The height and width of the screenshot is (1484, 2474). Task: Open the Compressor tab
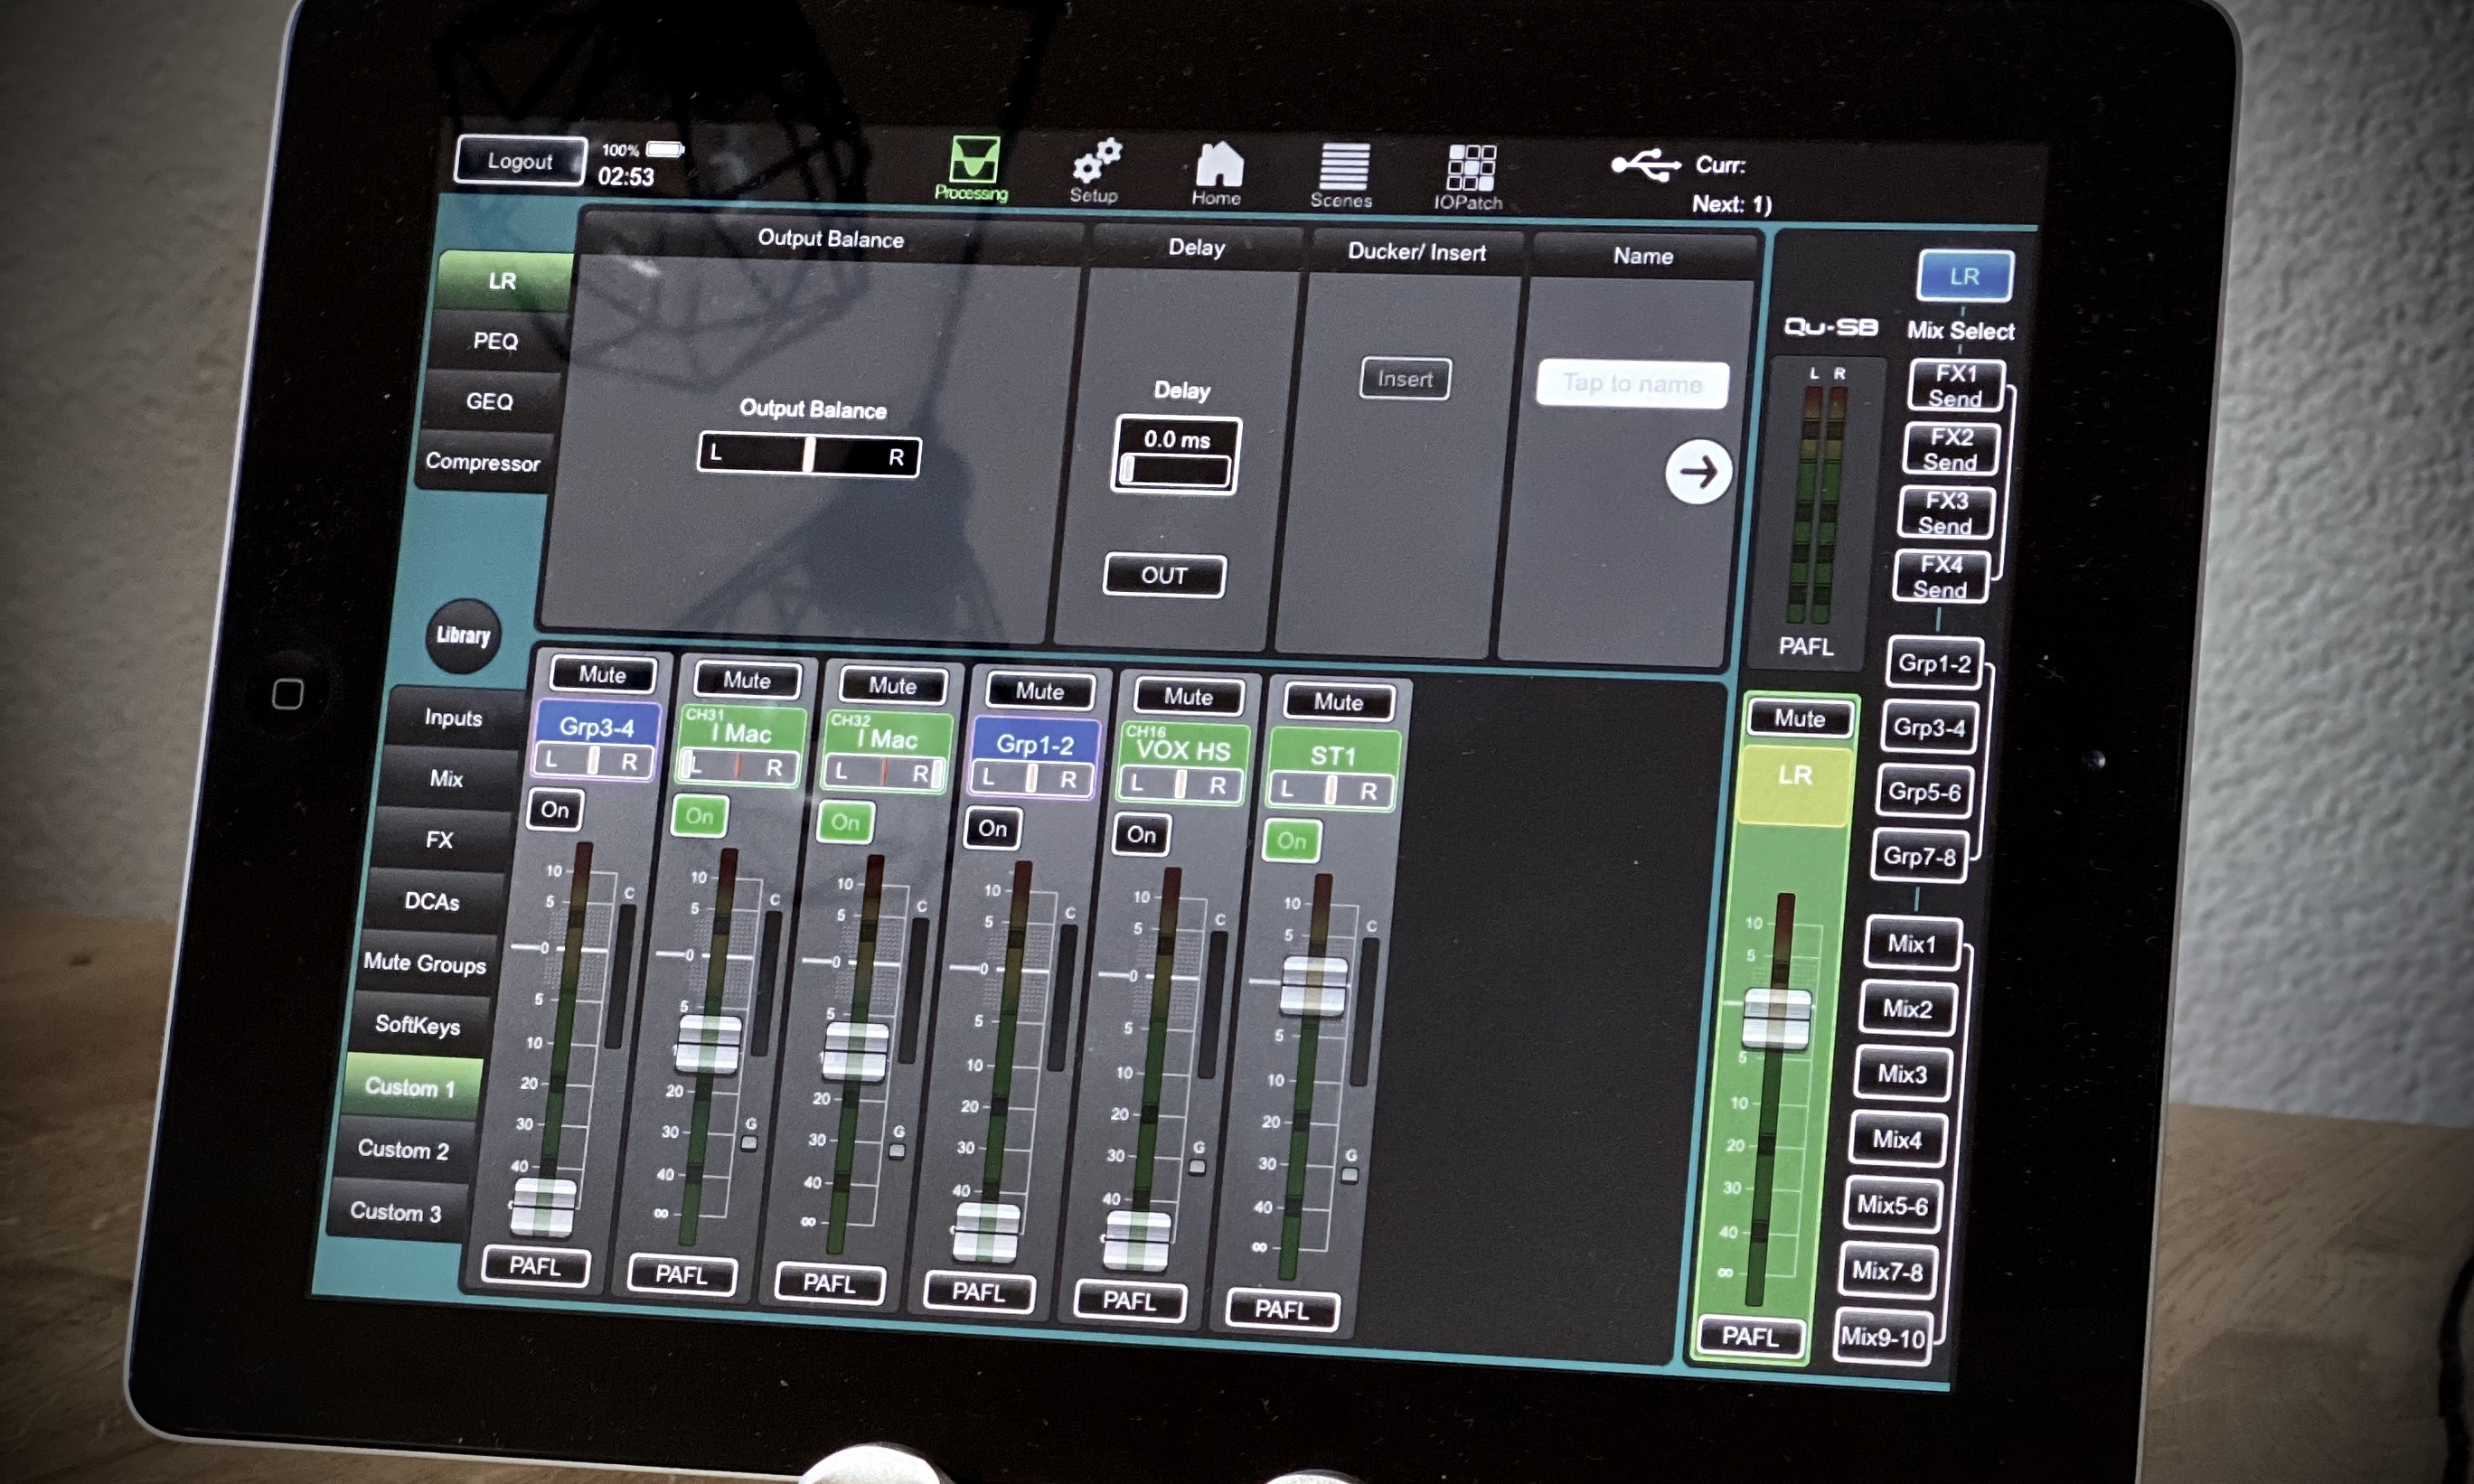(x=482, y=462)
